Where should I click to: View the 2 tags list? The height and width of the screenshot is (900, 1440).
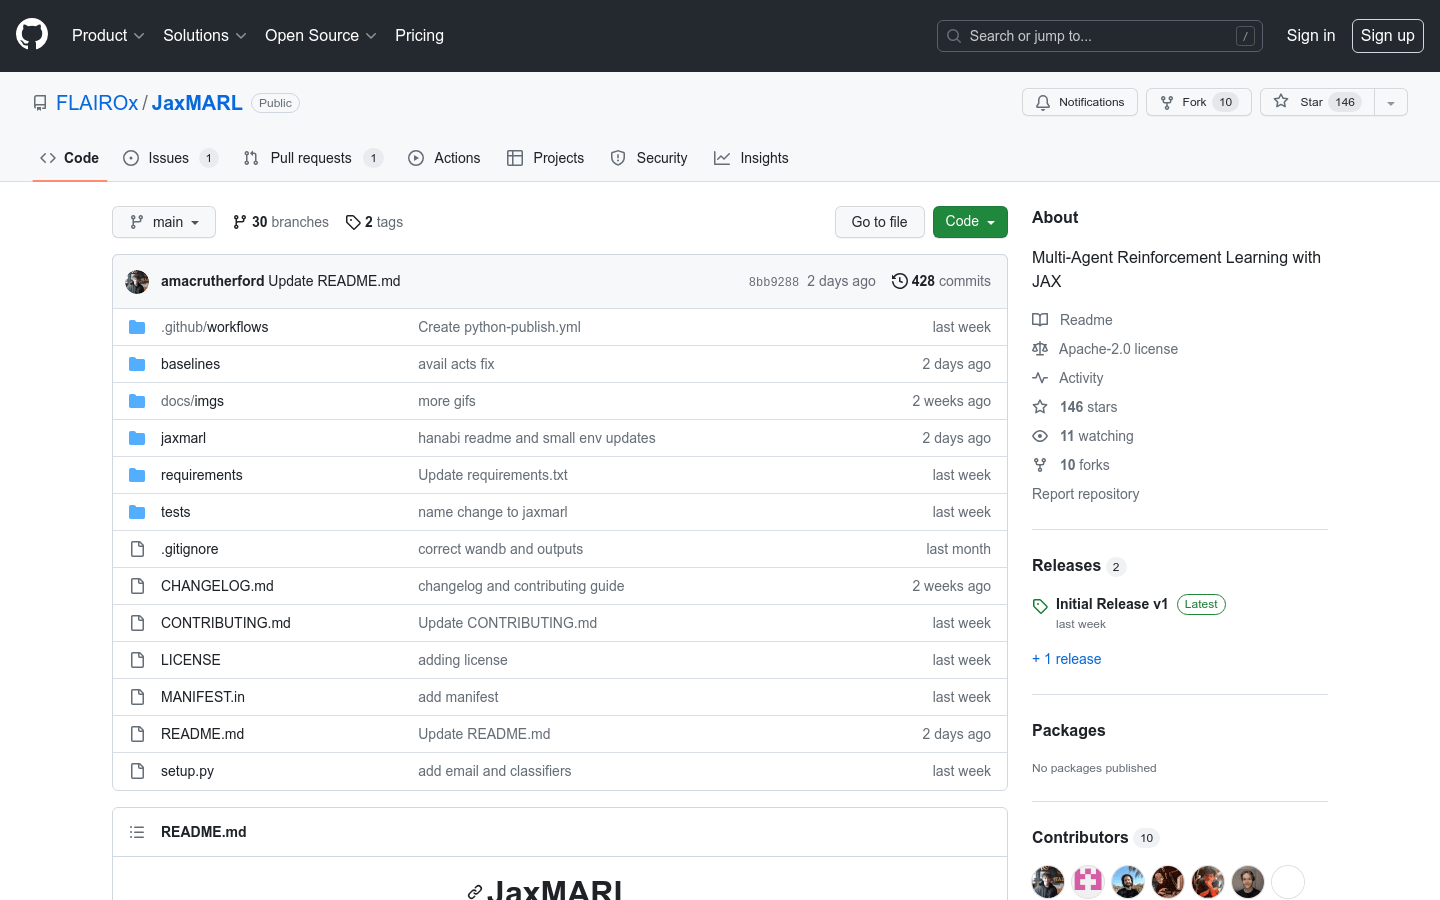click(375, 222)
